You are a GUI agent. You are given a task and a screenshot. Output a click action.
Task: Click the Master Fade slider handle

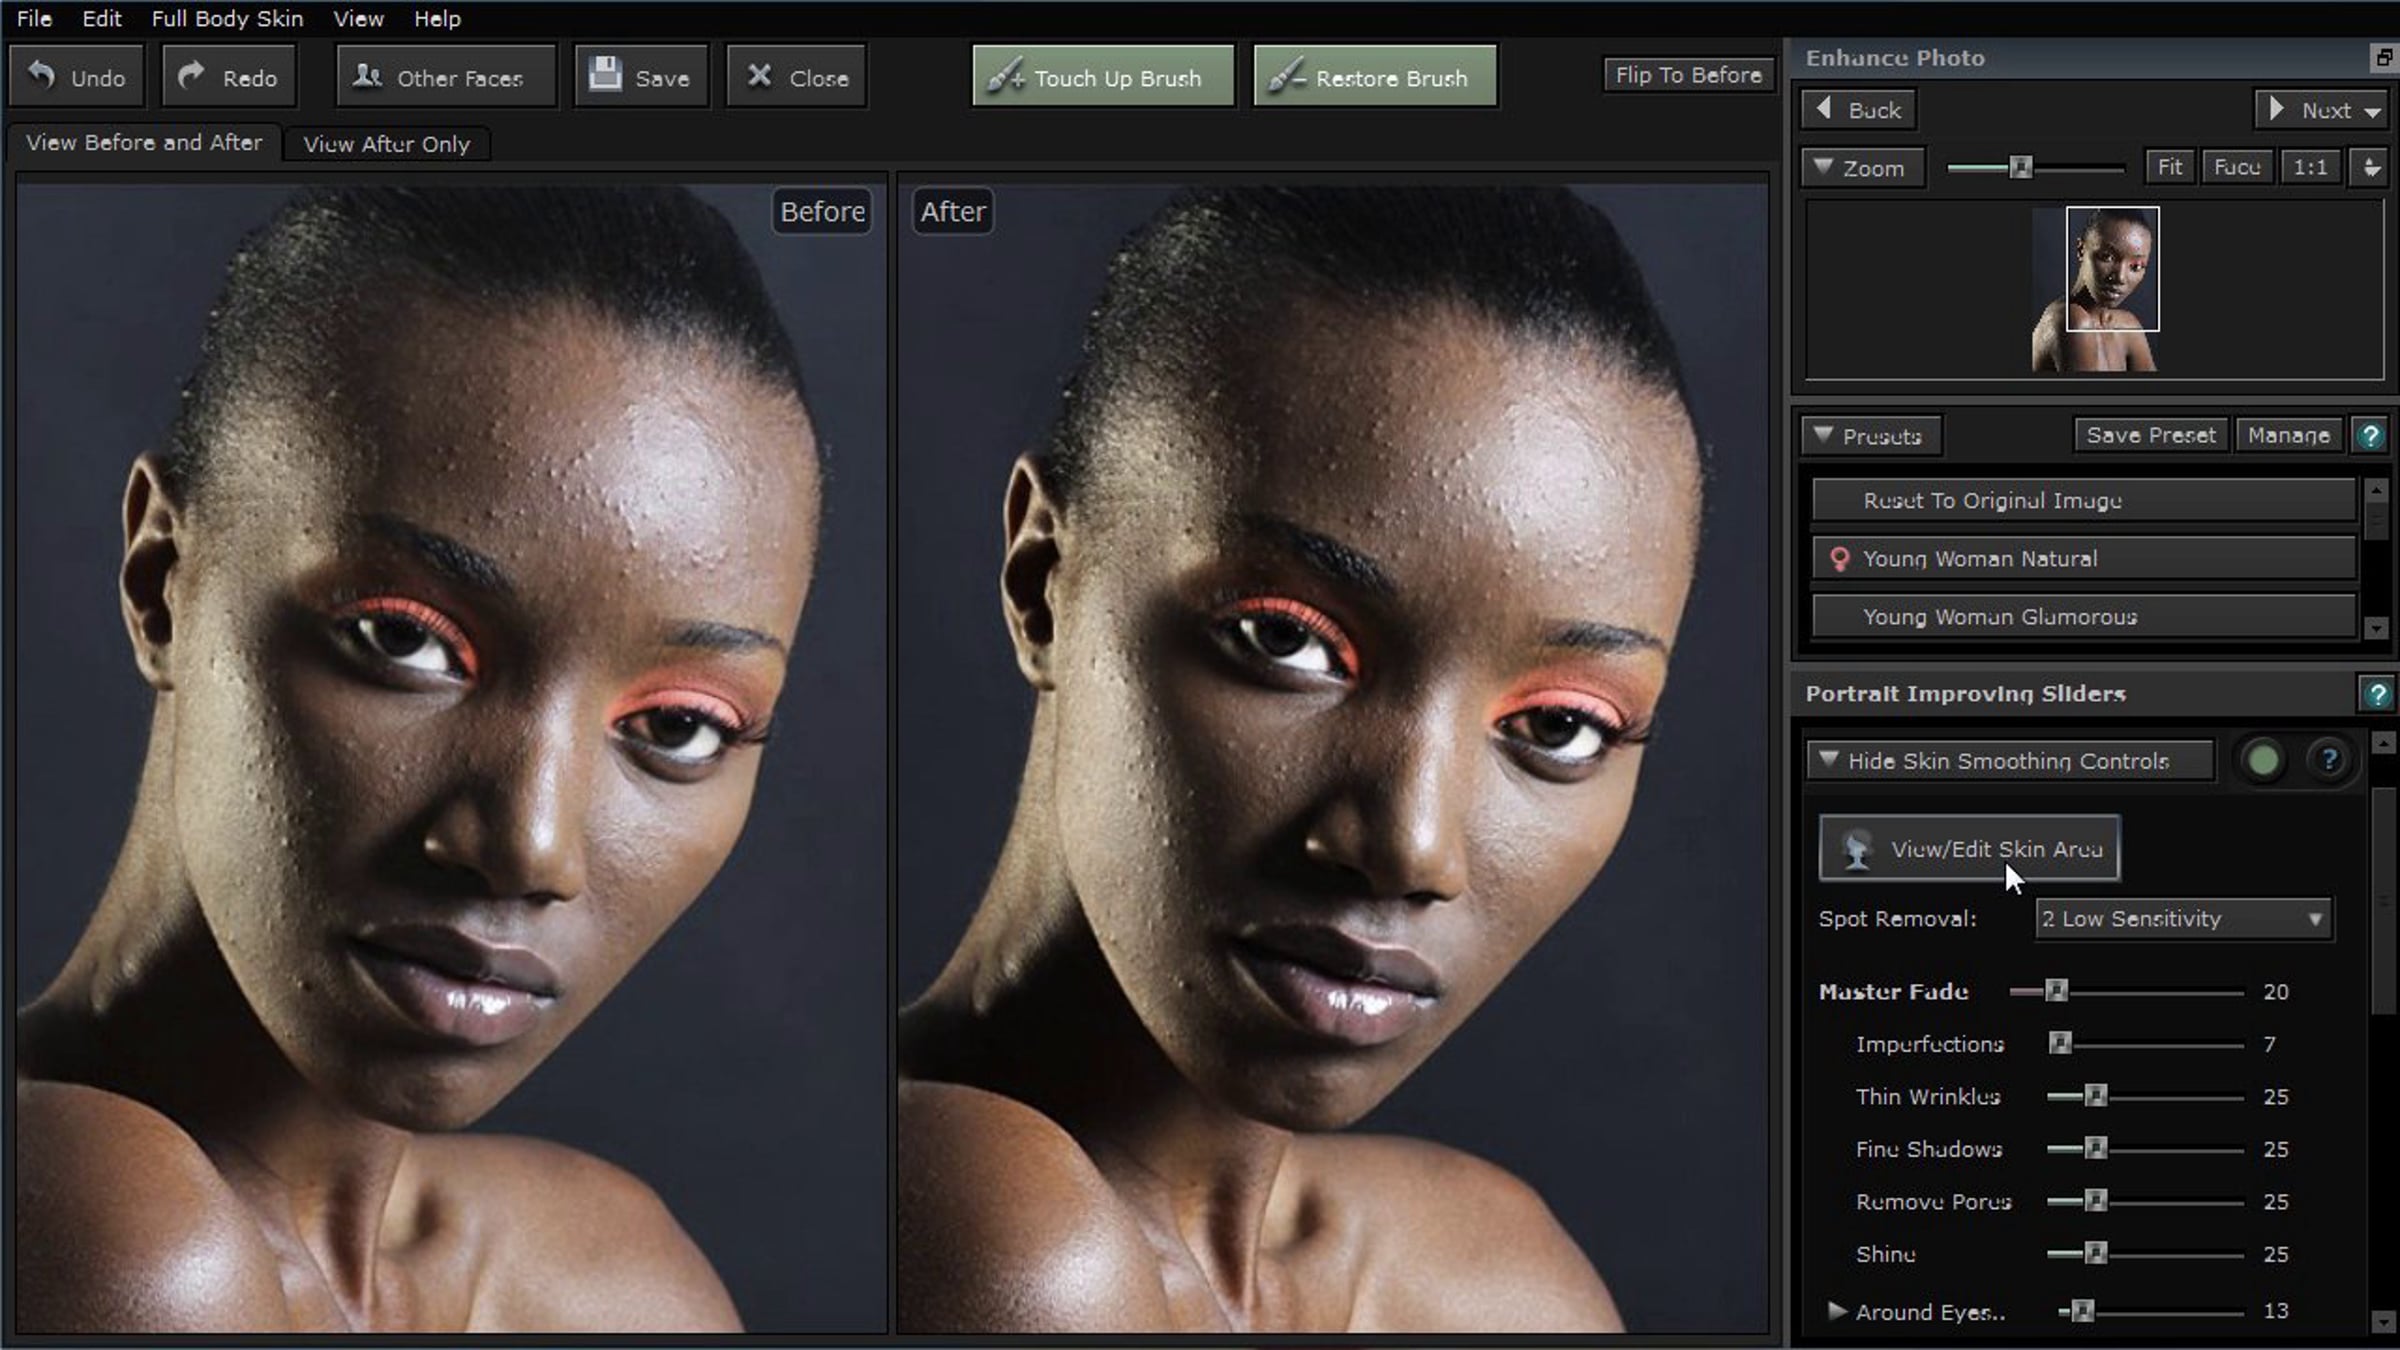pos(2055,991)
